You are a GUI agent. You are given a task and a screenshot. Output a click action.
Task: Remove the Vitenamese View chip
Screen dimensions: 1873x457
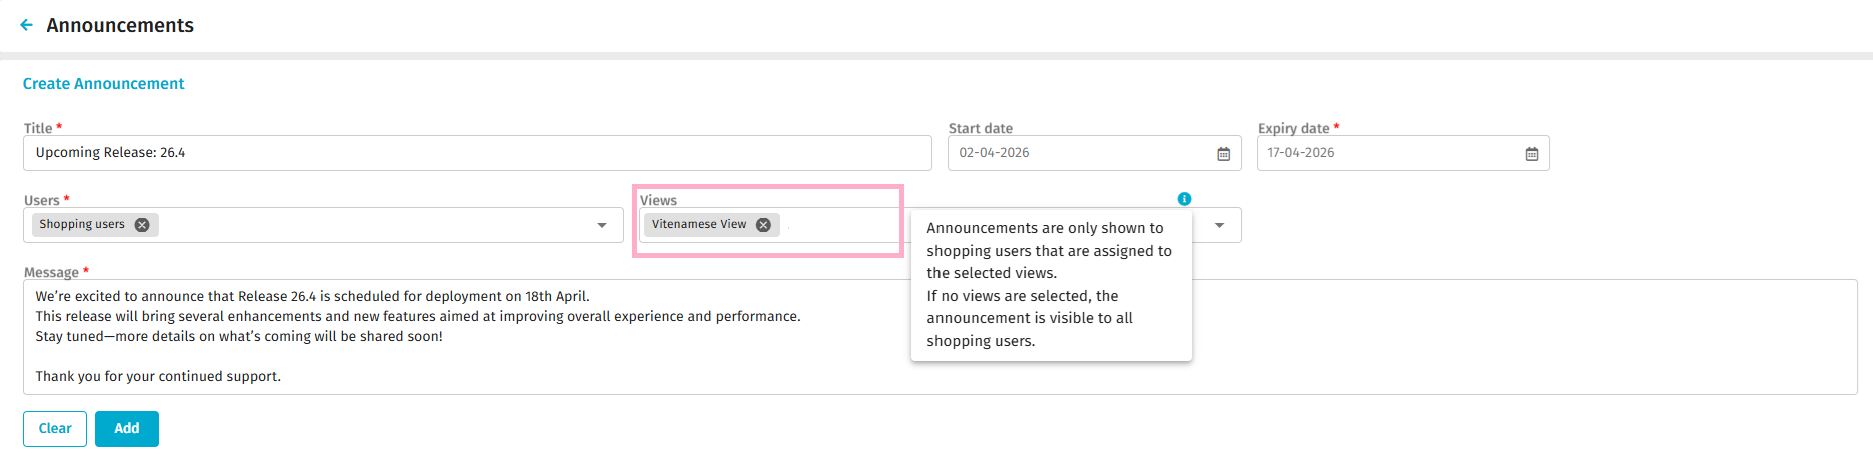point(763,225)
